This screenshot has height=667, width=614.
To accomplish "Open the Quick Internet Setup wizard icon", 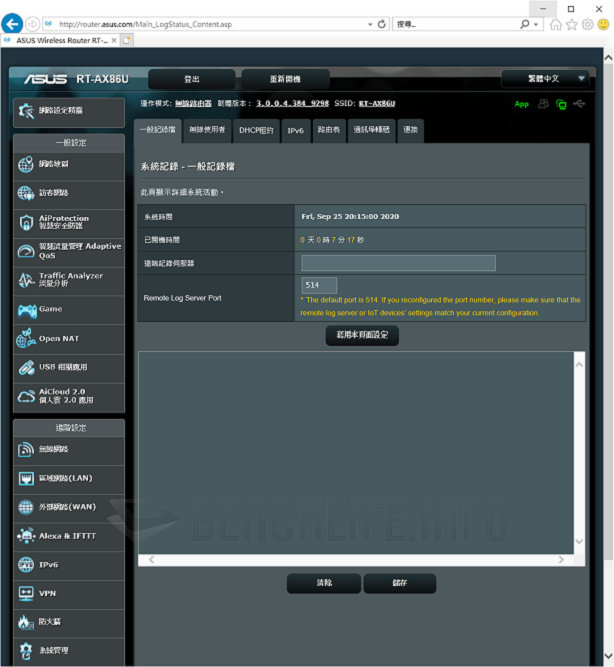I will click(x=26, y=111).
